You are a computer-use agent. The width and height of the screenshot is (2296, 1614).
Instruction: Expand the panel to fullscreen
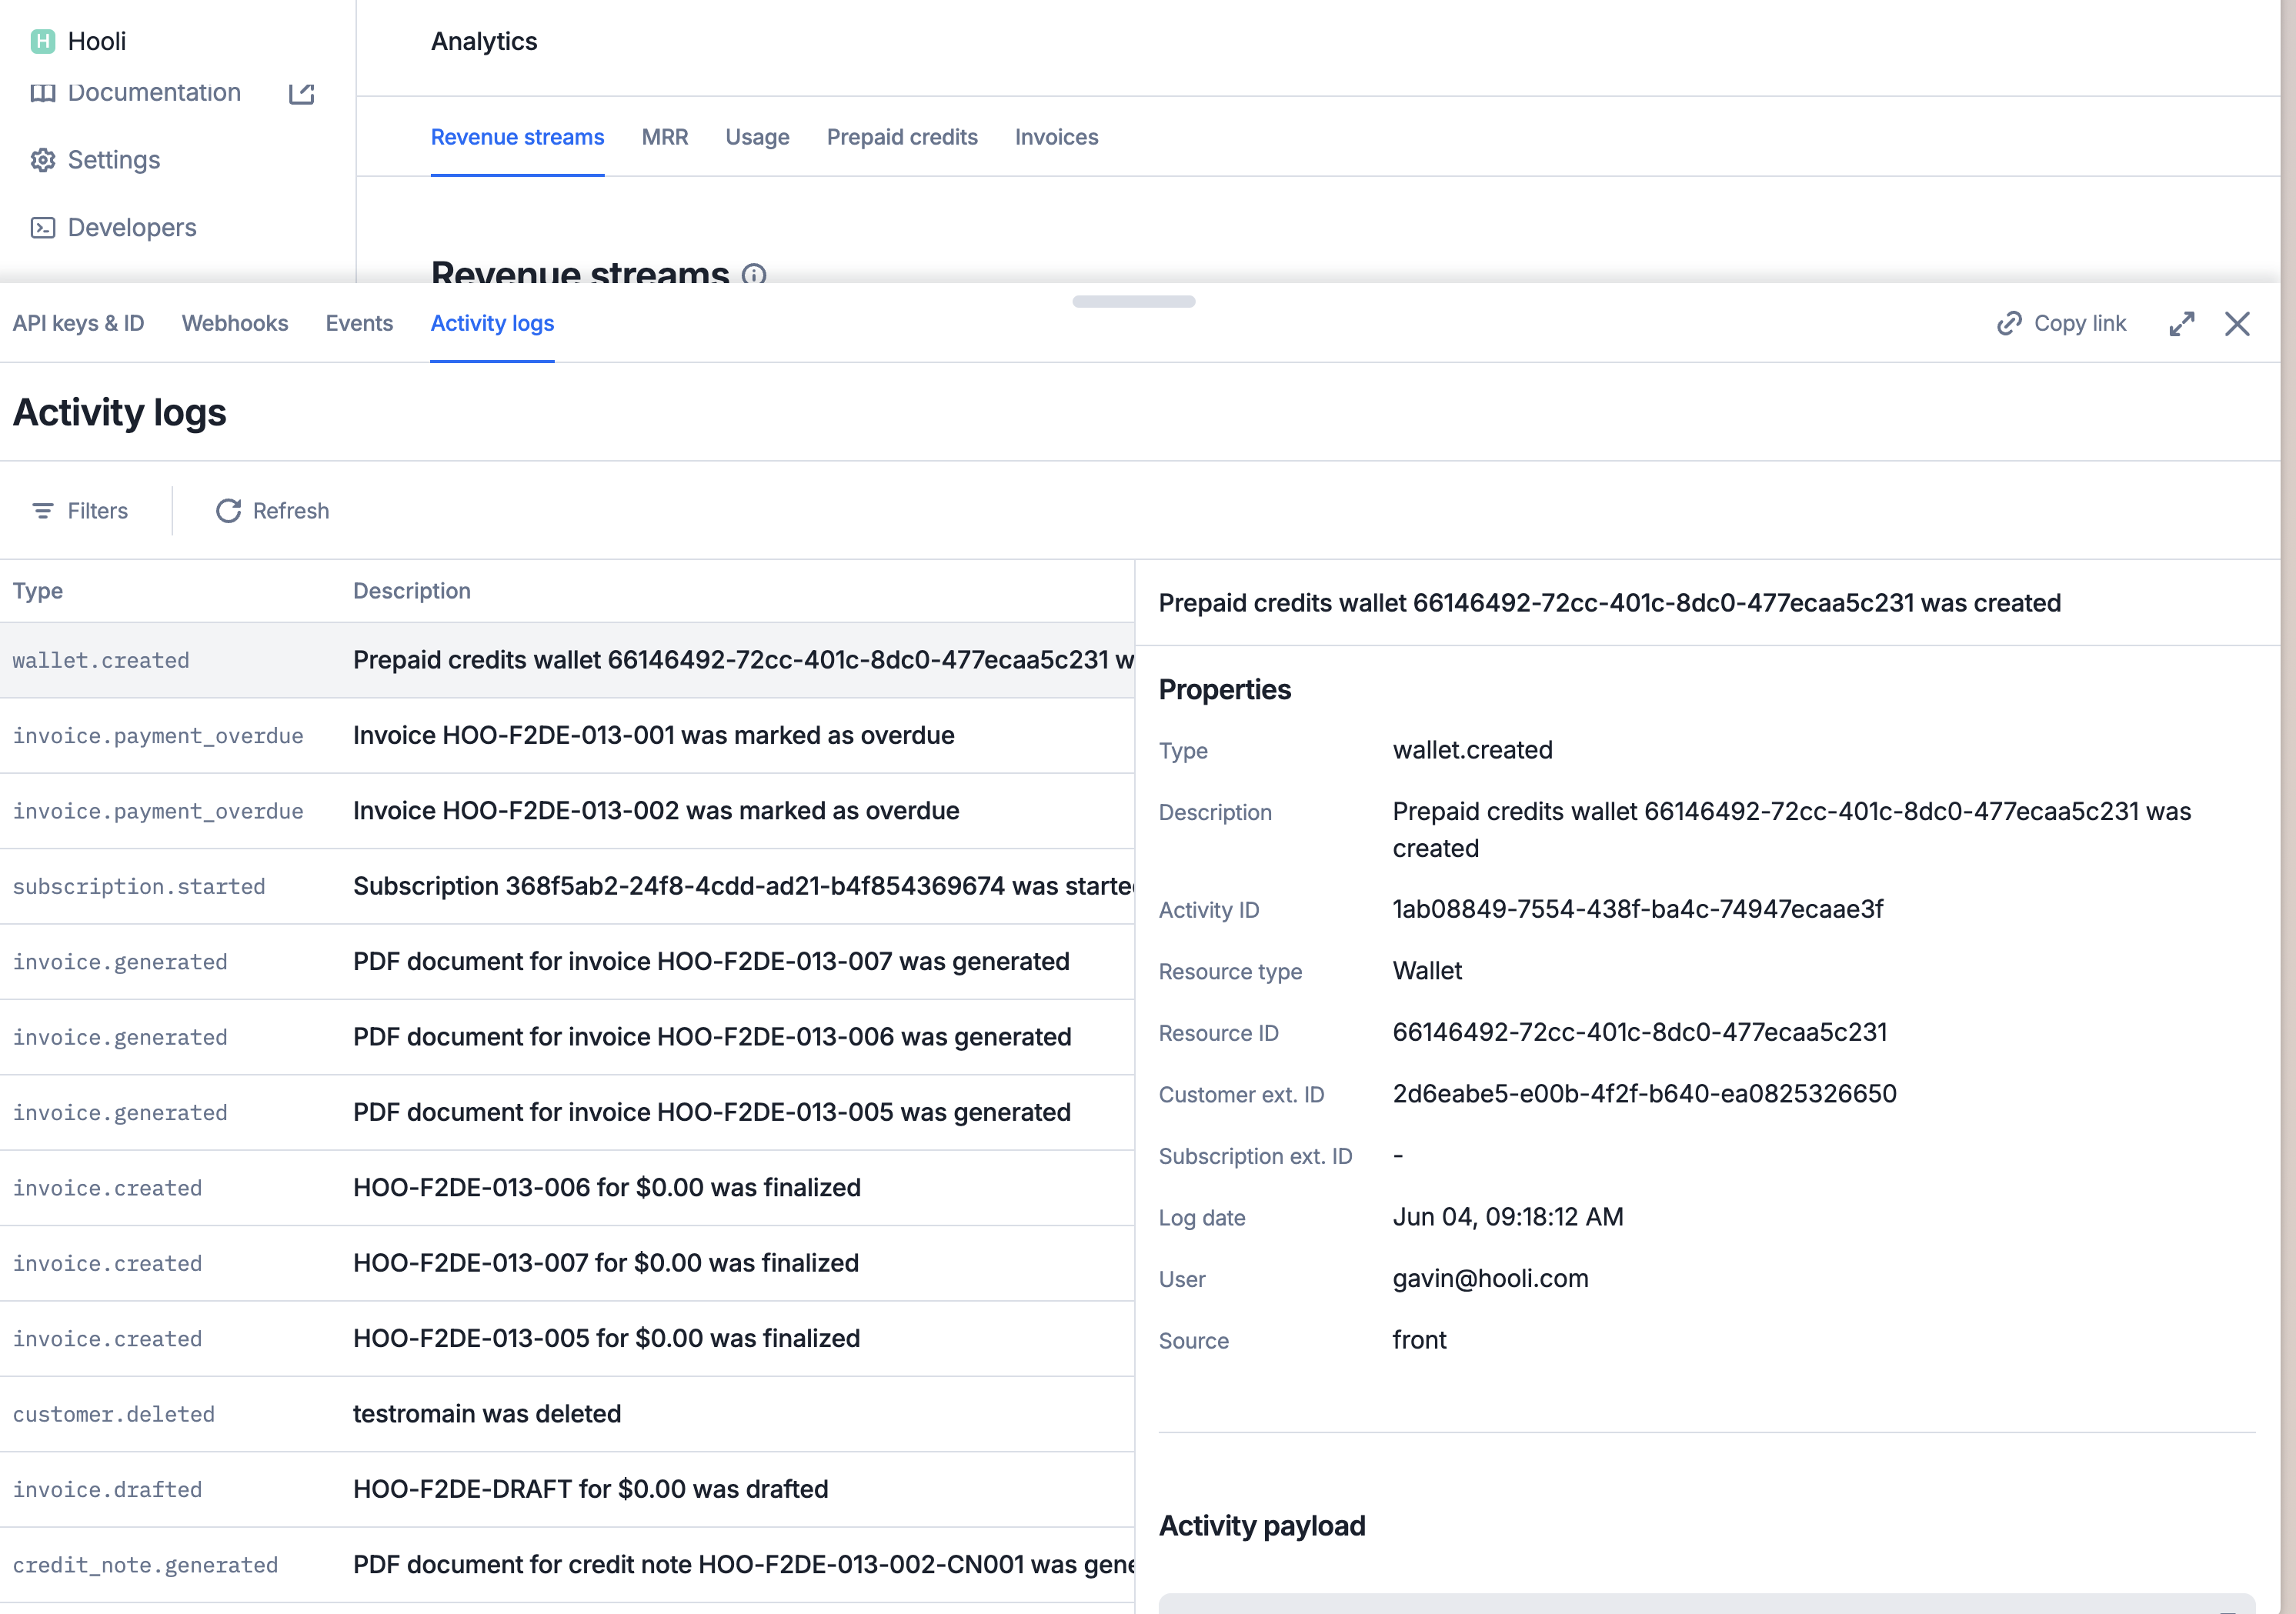point(2182,323)
